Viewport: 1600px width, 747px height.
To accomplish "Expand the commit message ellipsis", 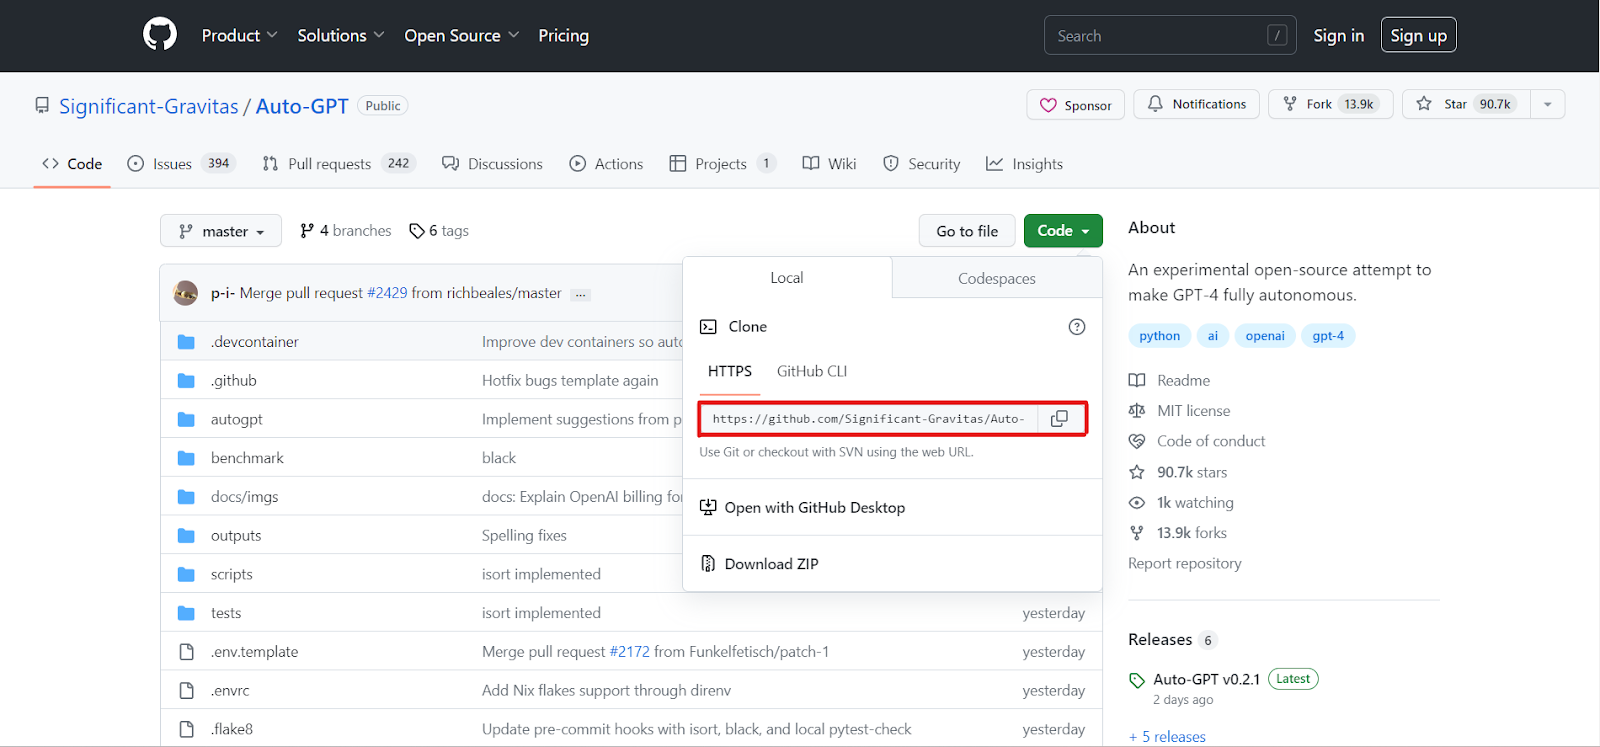I will 581,295.
